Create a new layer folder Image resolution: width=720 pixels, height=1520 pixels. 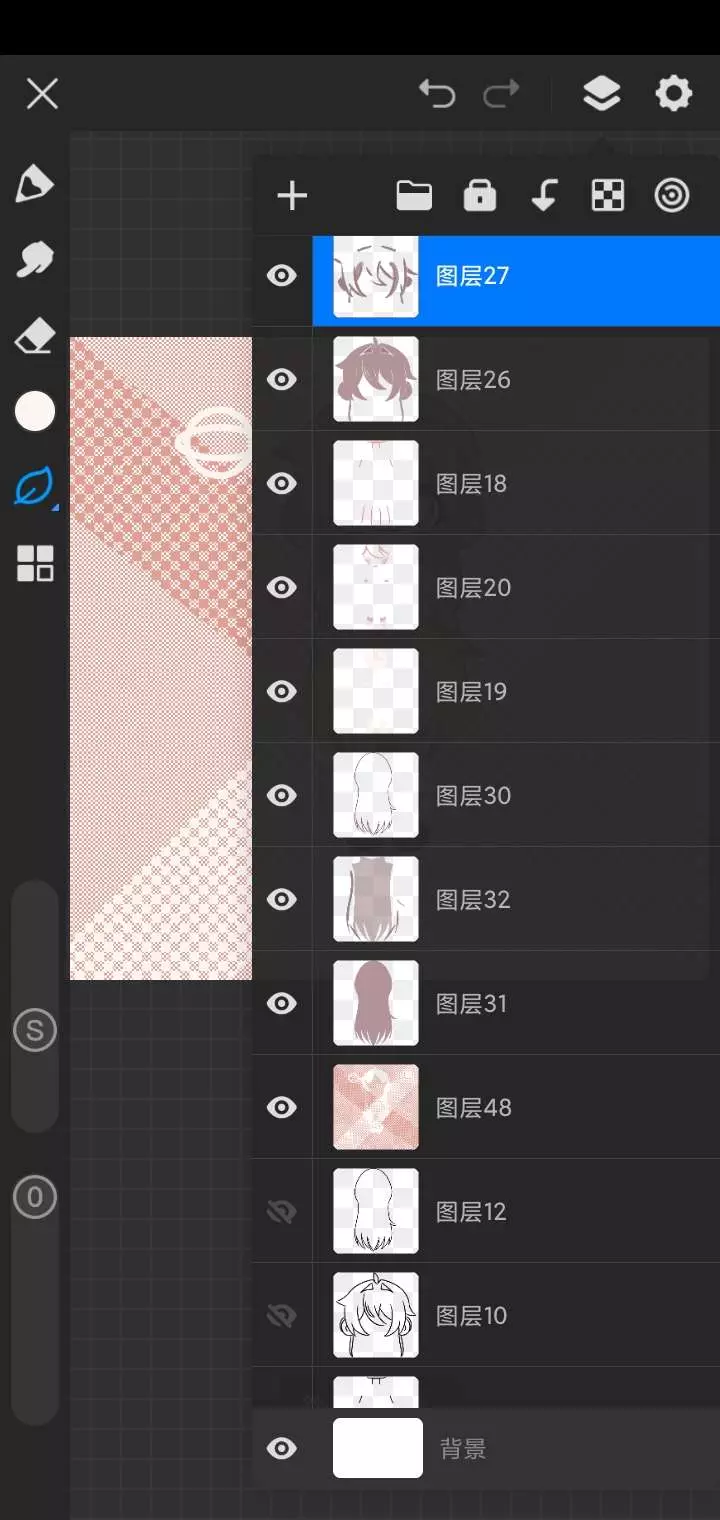414,196
